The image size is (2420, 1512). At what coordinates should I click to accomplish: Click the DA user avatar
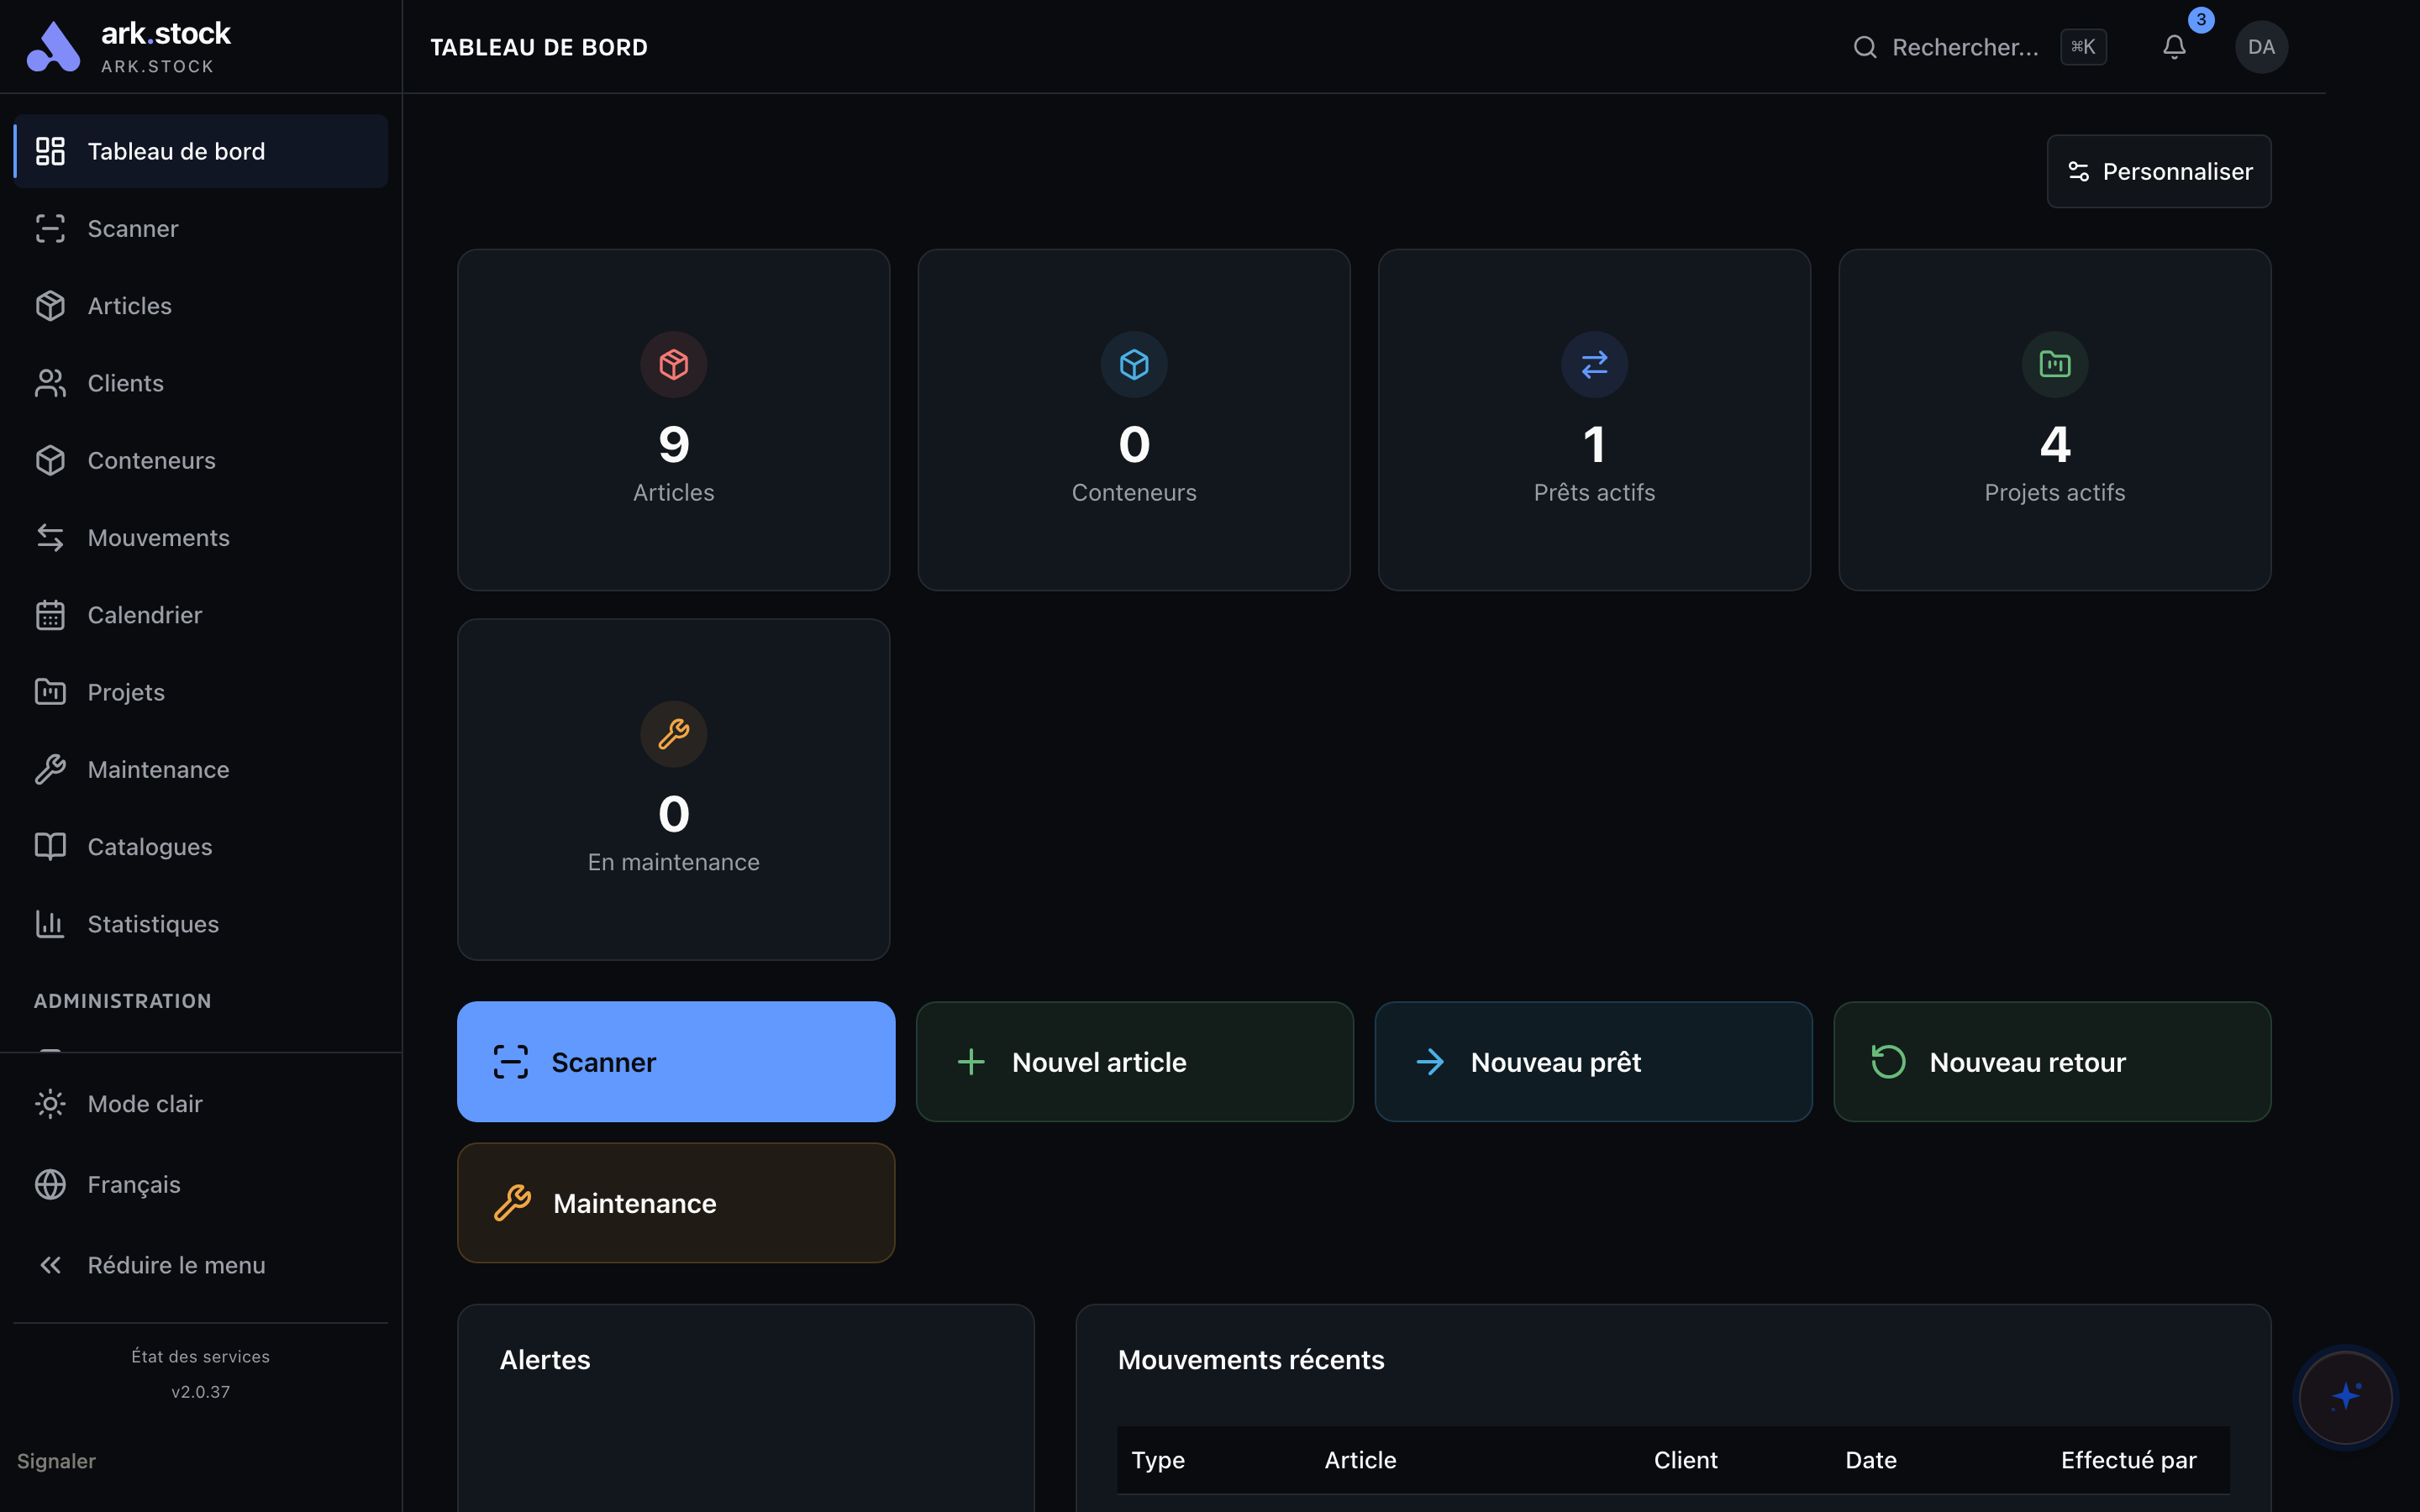(x=2261, y=47)
